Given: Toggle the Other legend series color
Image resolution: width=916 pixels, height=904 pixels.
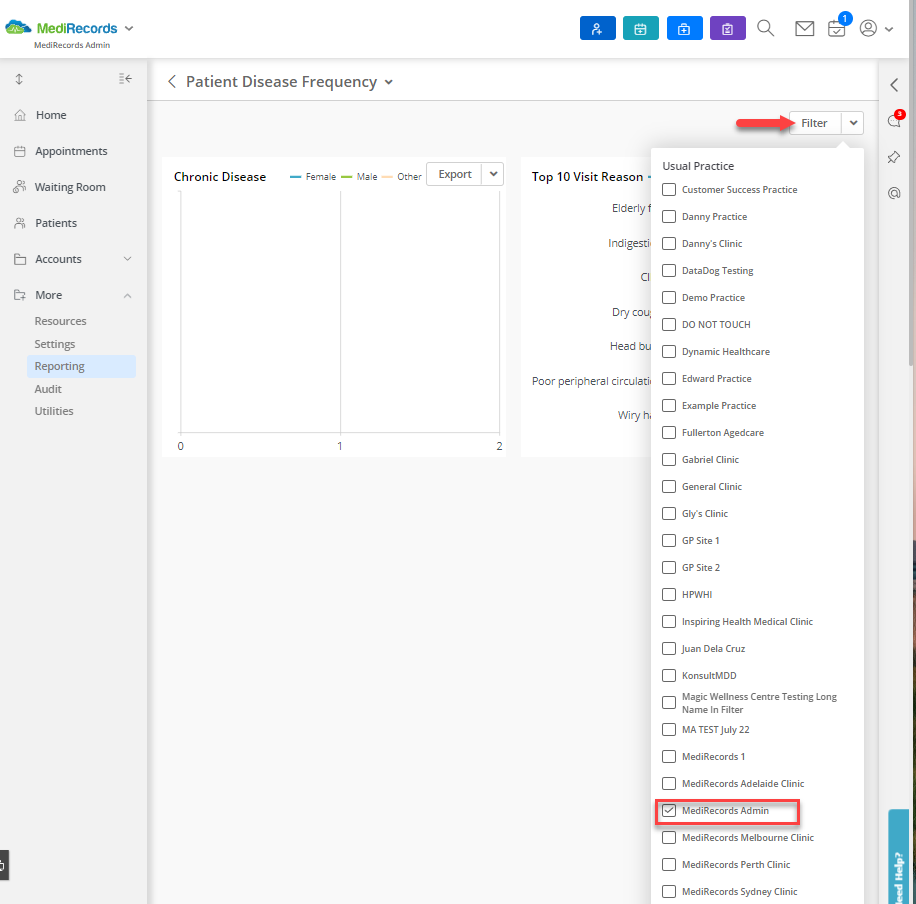Looking at the screenshot, I should tap(387, 177).
